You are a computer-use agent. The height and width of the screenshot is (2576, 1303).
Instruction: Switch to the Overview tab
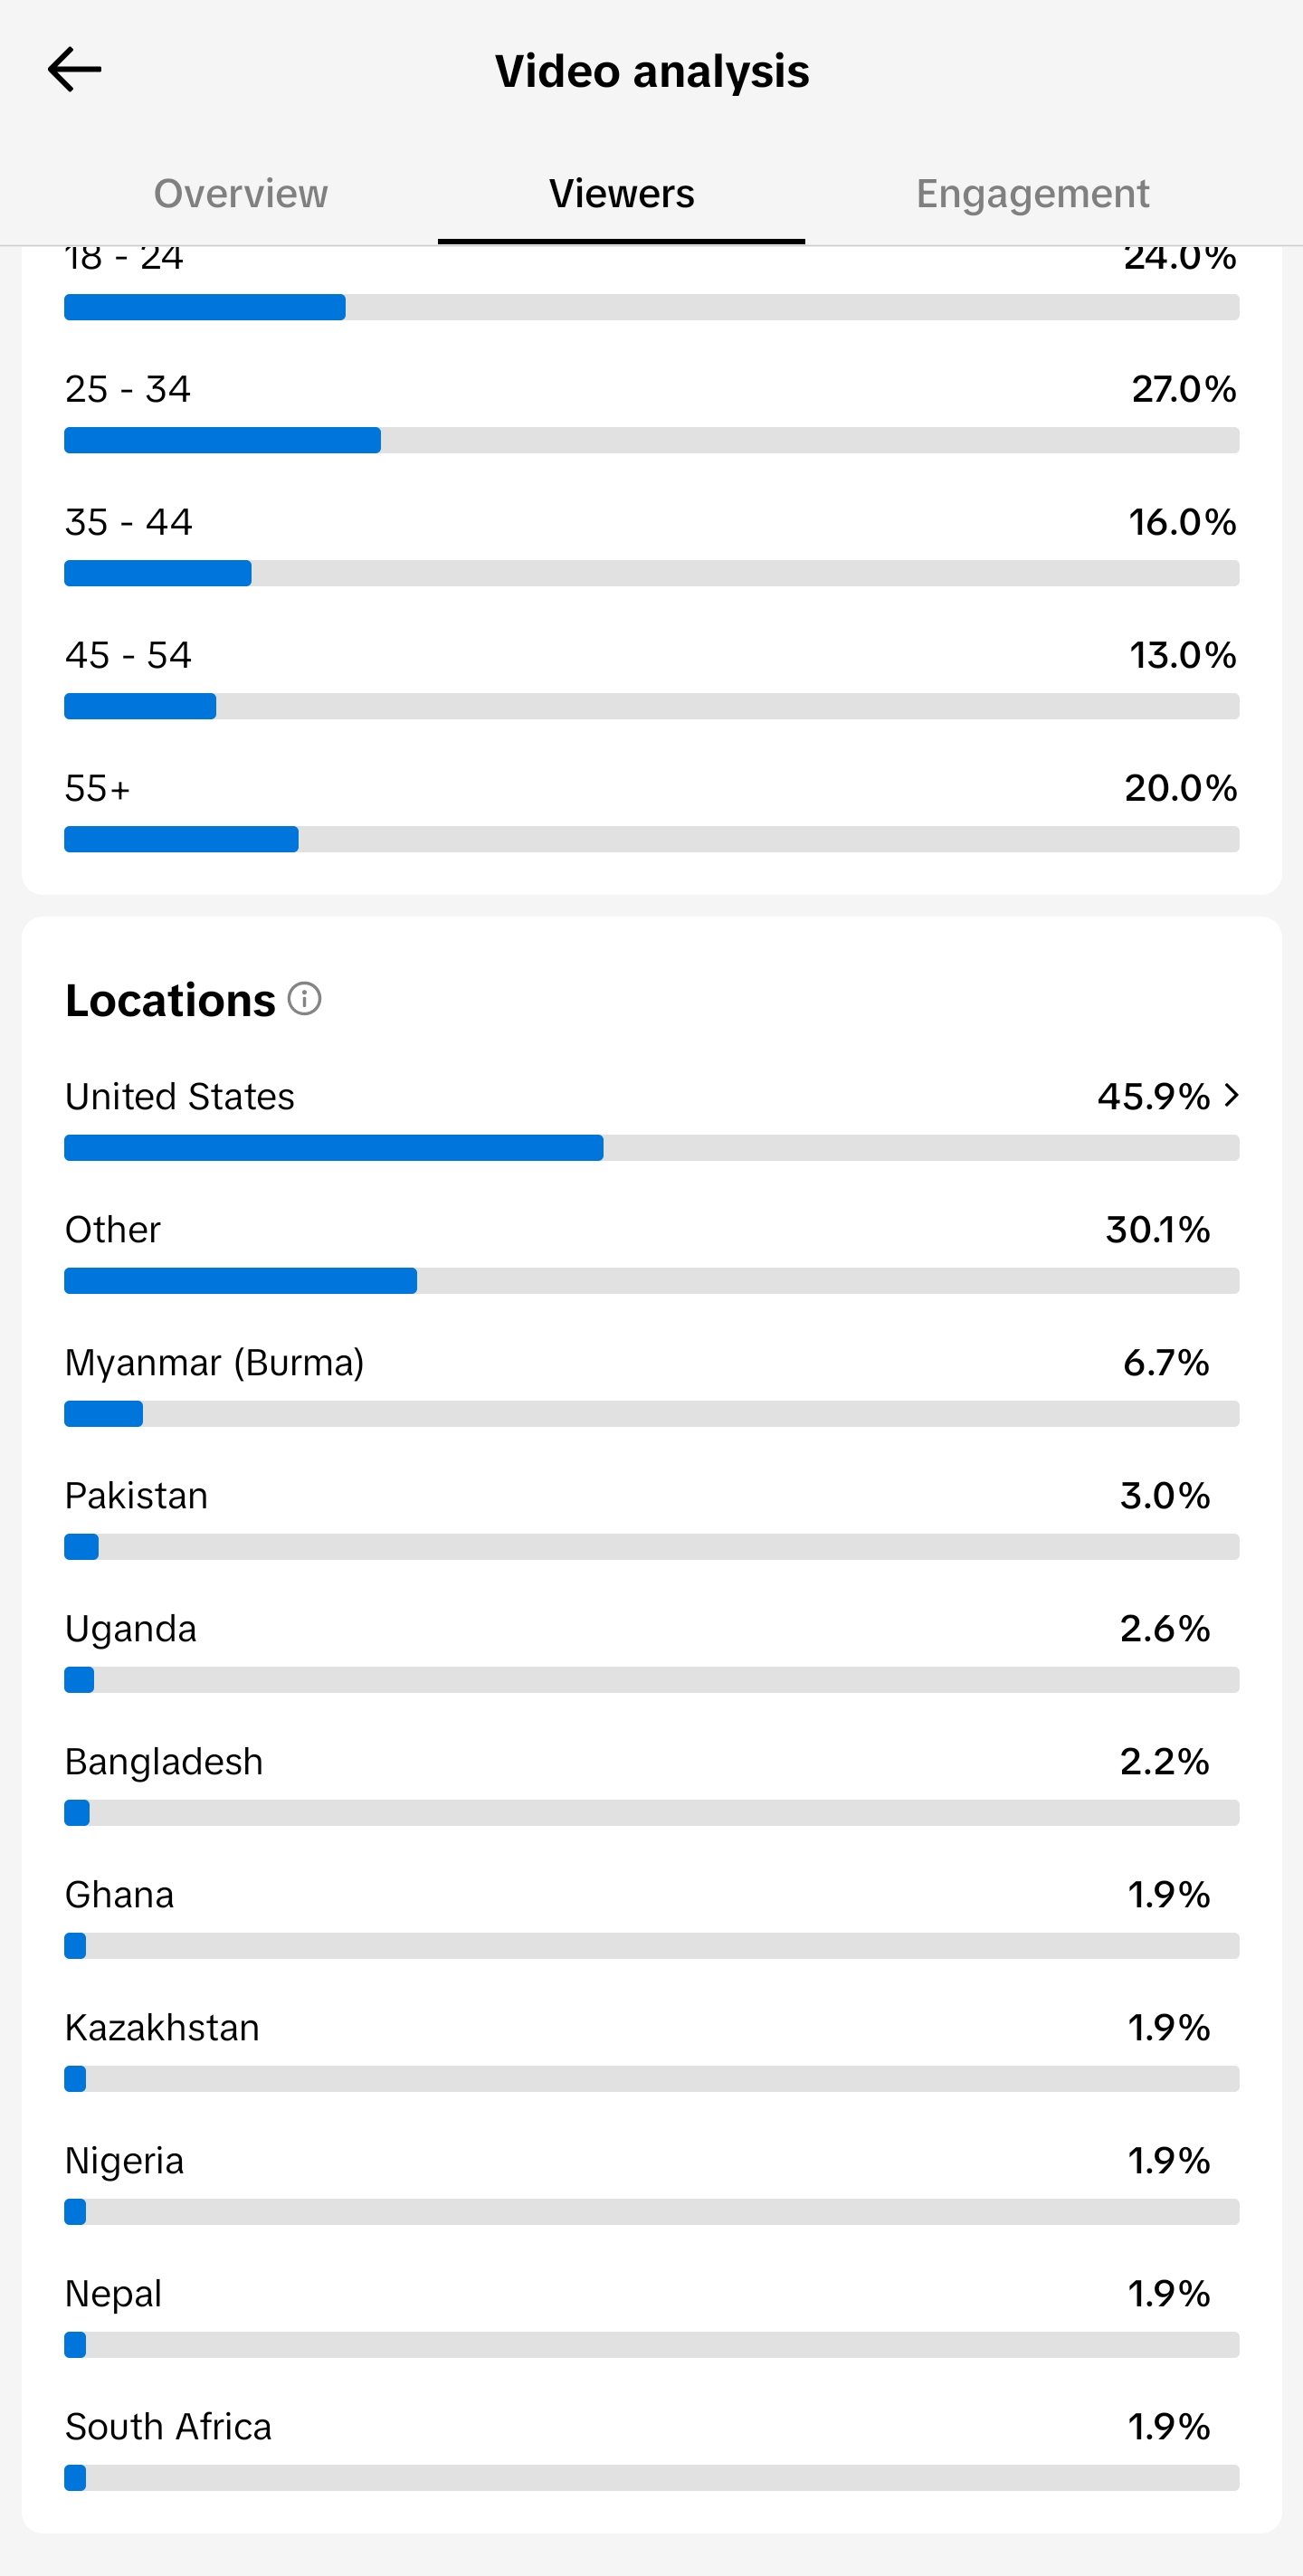point(240,193)
